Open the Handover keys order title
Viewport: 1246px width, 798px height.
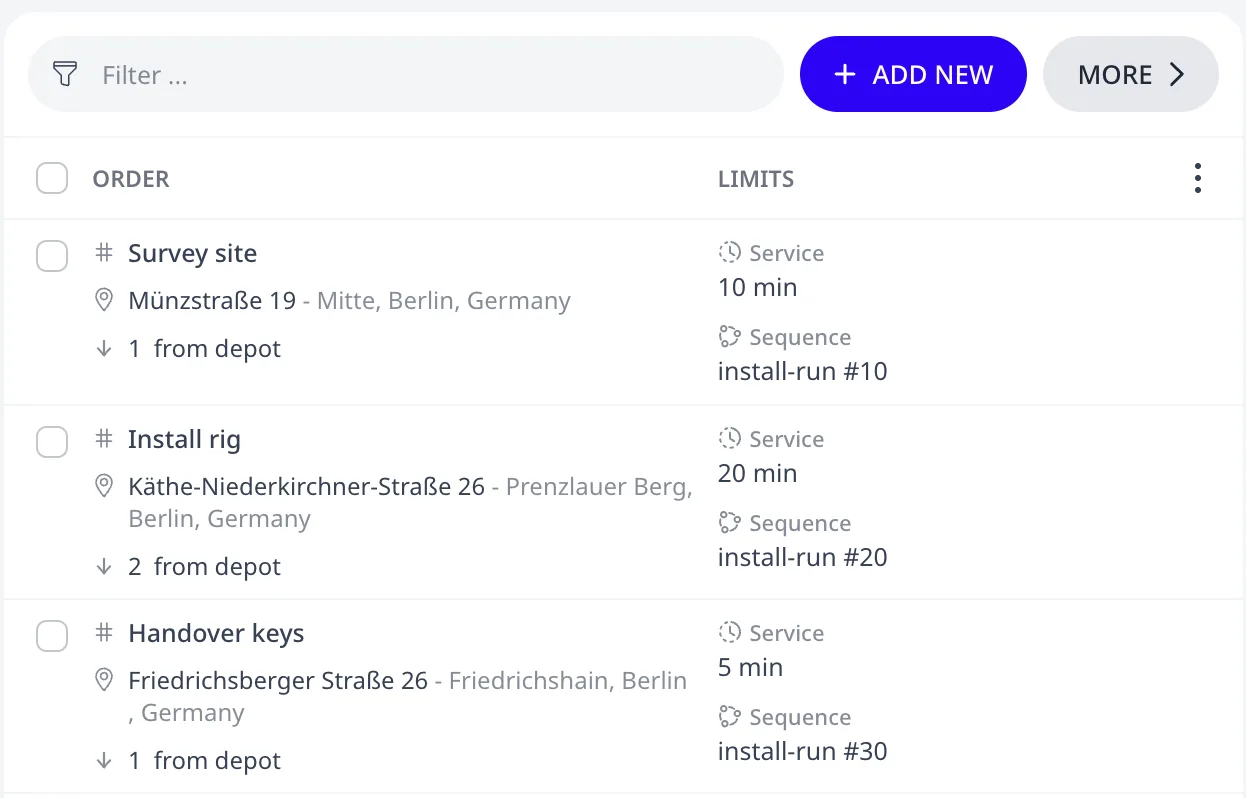pyautogui.click(x=216, y=633)
